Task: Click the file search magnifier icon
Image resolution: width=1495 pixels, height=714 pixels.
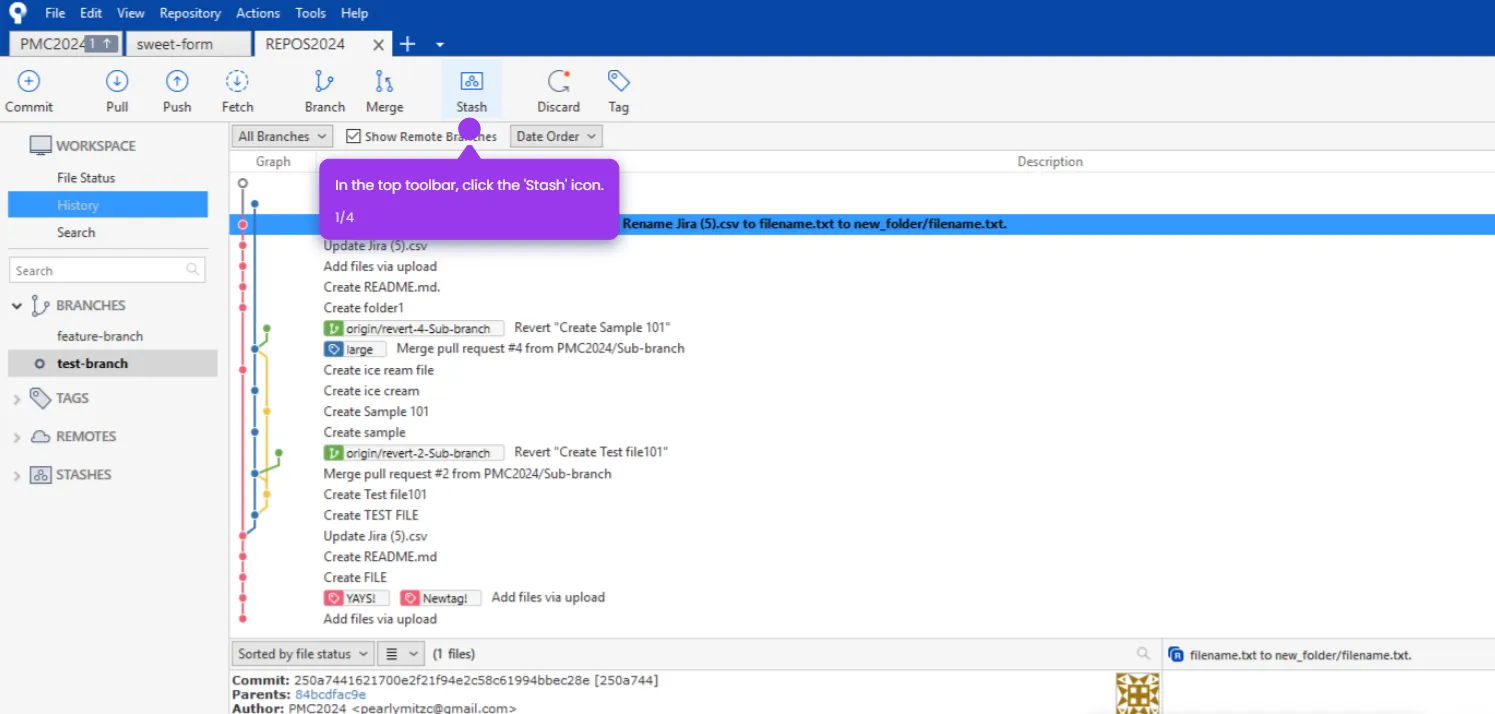Action: pos(1143,653)
